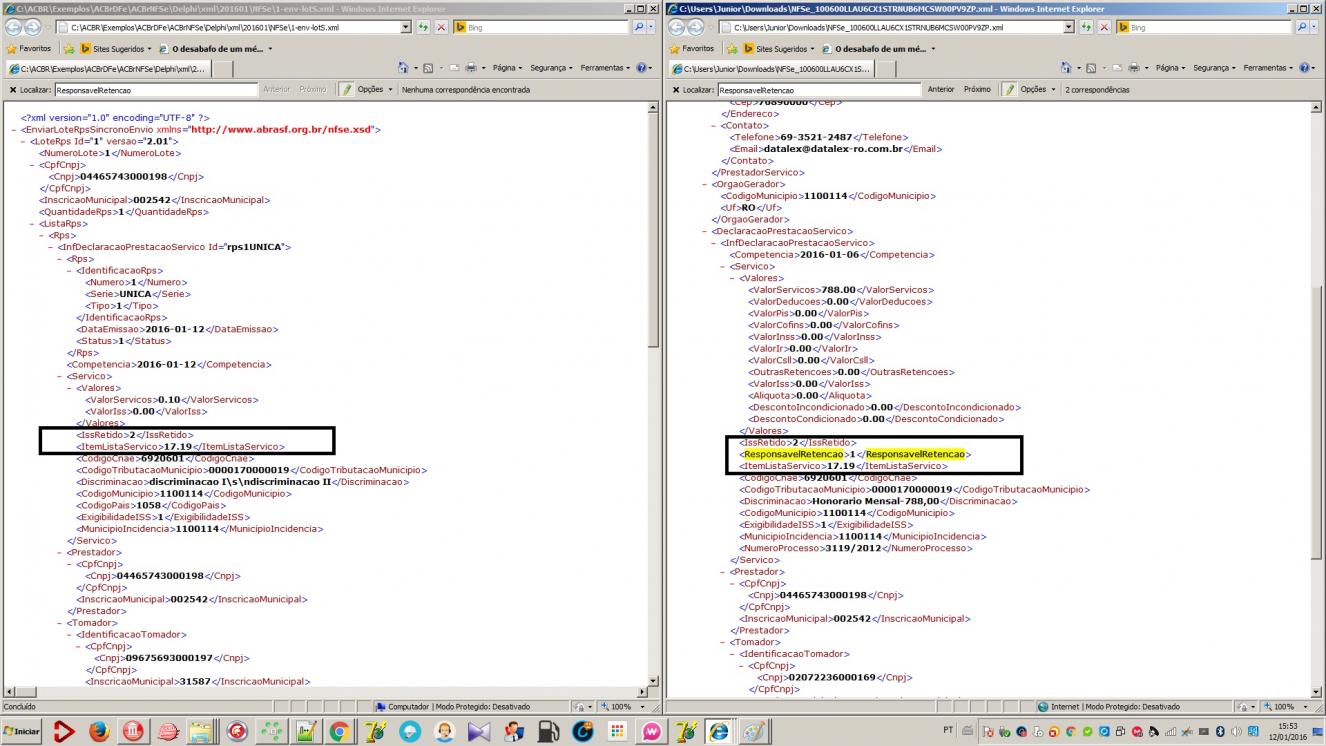This screenshot has height=746, width=1326.
Task: Click the help icon in the 1-env-lotS.xml window
Action: tap(642, 68)
